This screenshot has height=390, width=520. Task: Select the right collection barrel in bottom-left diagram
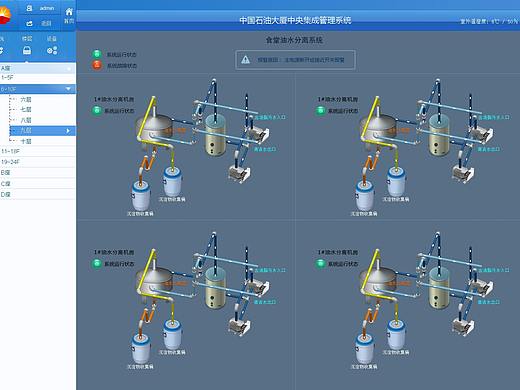[x=172, y=335]
